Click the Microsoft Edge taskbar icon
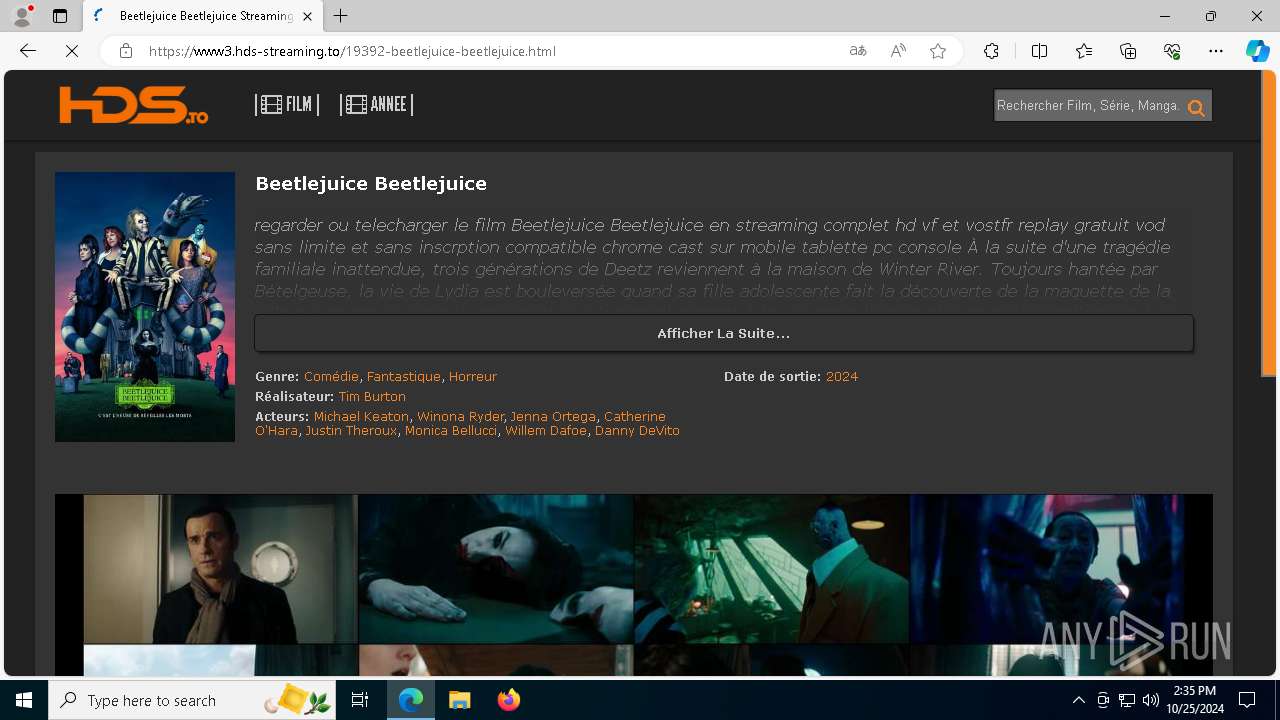The width and height of the screenshot is (1280, 720). click(411, 700)
